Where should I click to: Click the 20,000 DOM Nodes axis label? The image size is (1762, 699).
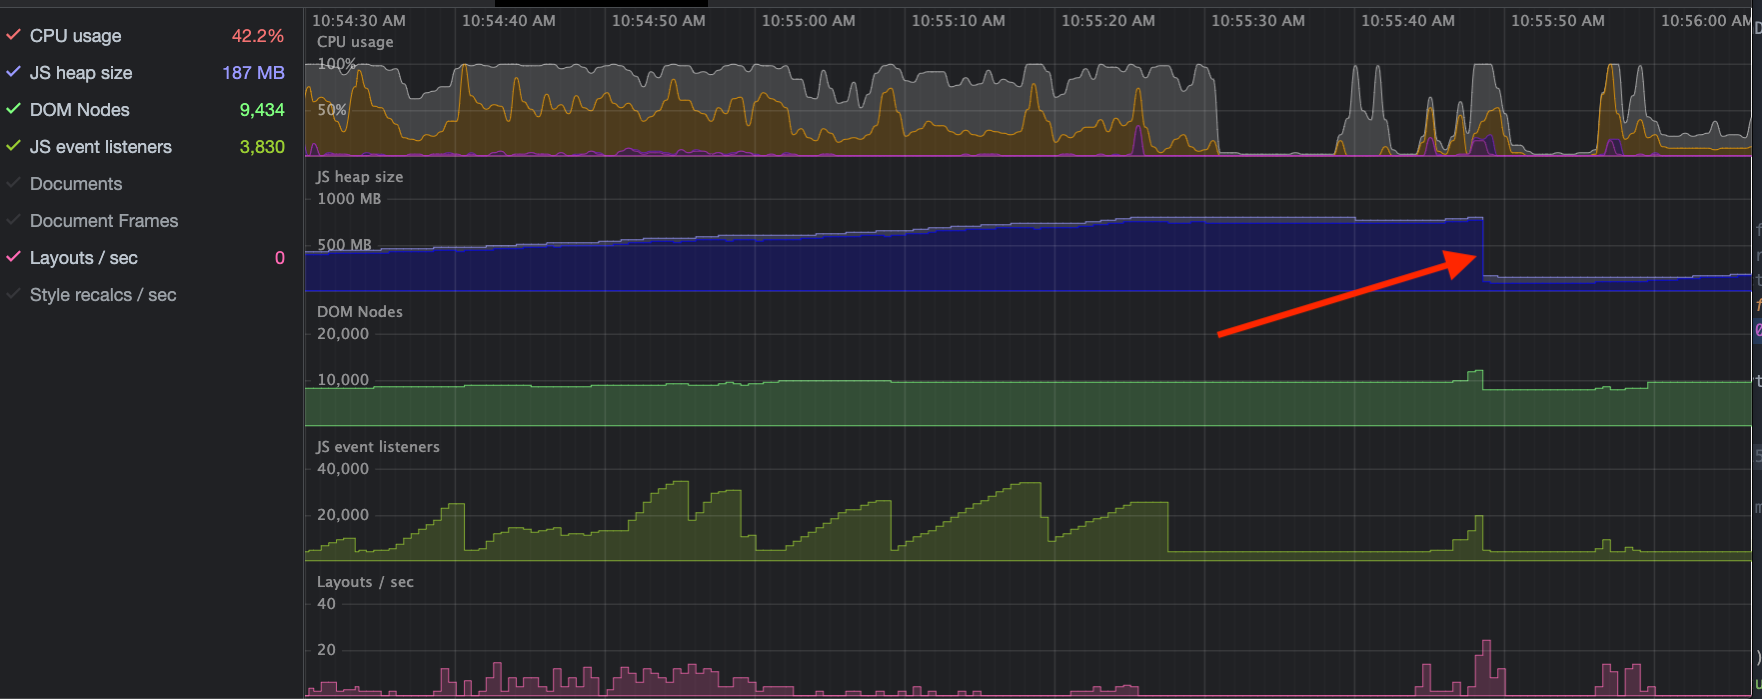tap(343, 334)
